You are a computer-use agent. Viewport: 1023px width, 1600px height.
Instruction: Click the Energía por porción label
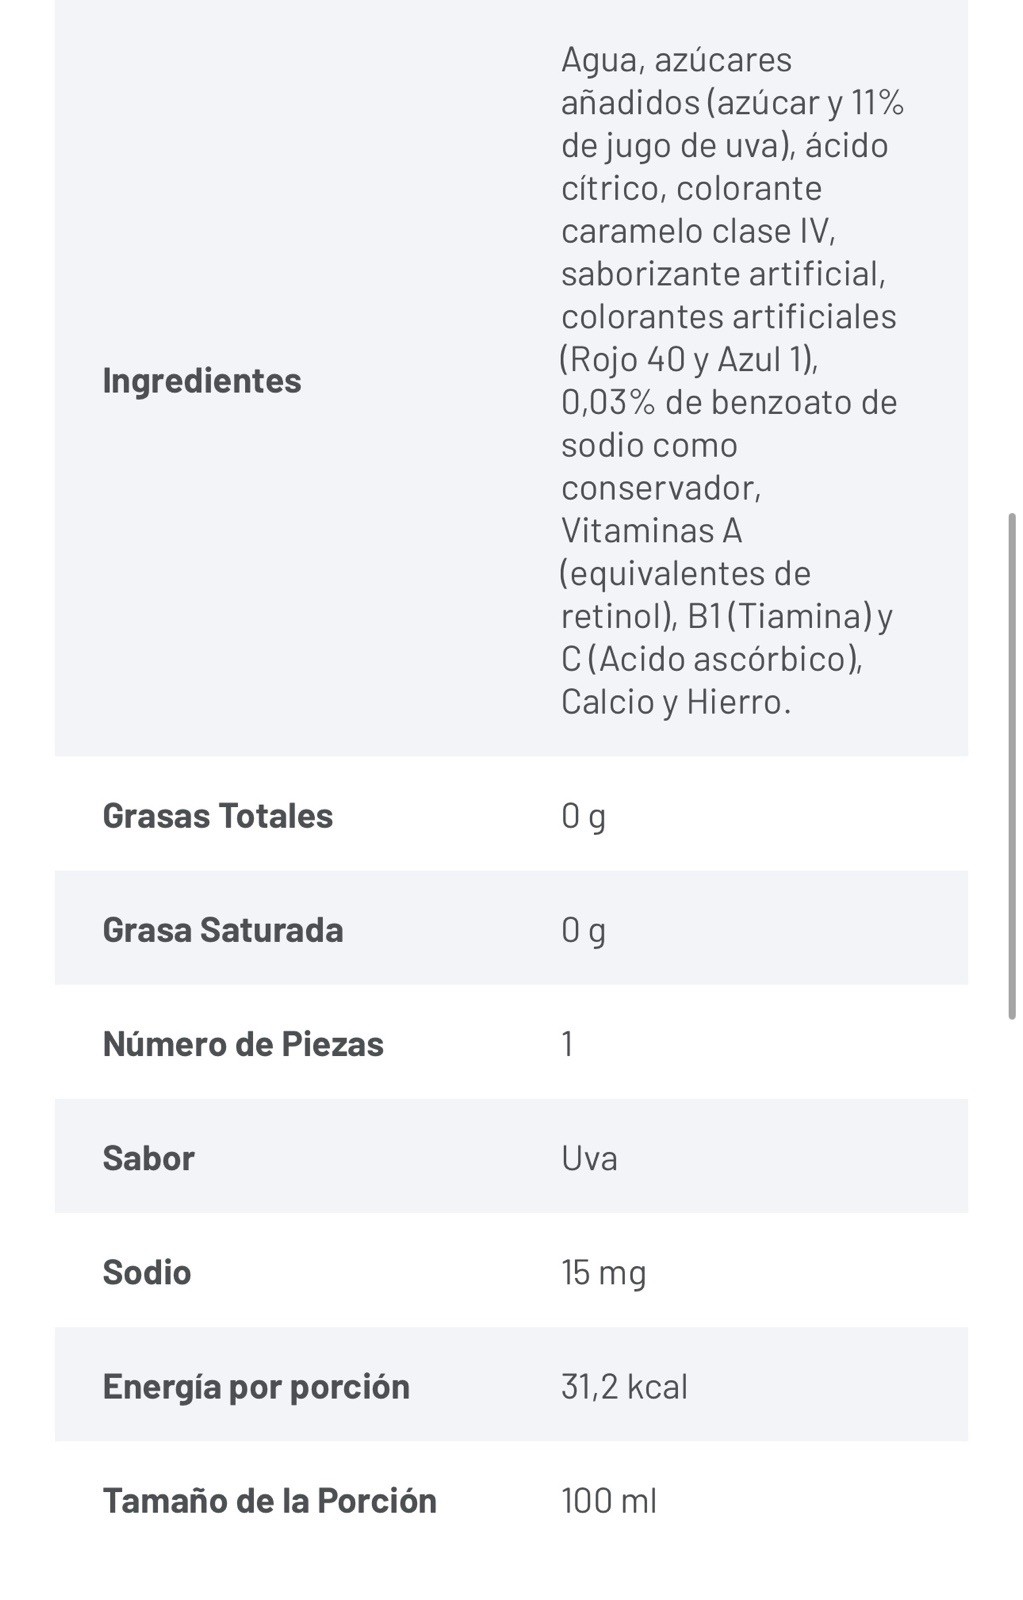(x=255, y=1386)
